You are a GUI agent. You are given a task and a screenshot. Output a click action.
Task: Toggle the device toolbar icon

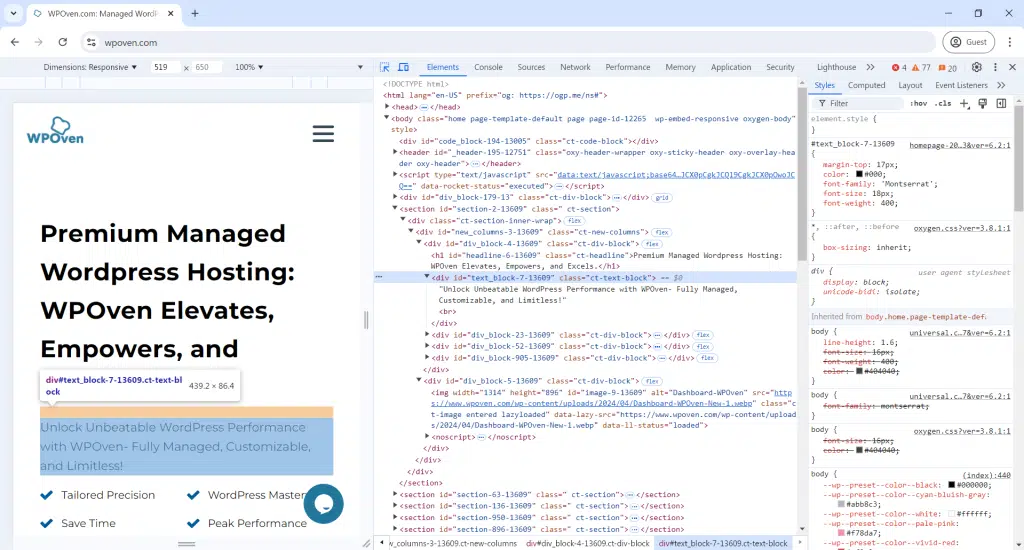[402, 67]
